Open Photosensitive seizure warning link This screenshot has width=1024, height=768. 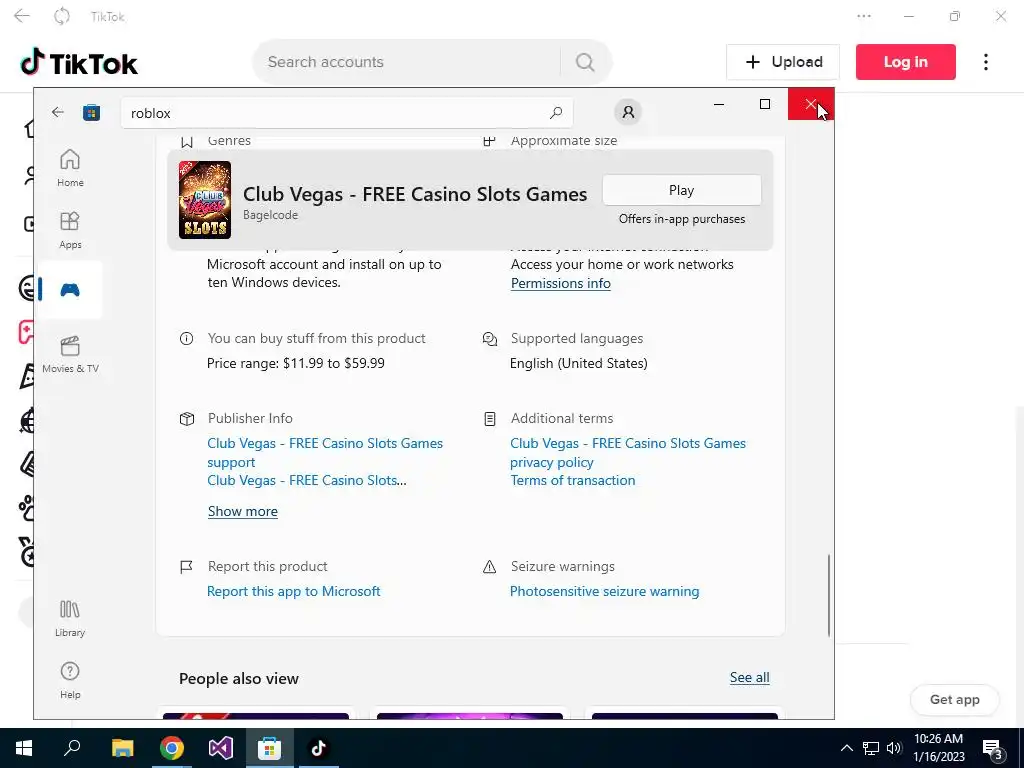(604, 591)
